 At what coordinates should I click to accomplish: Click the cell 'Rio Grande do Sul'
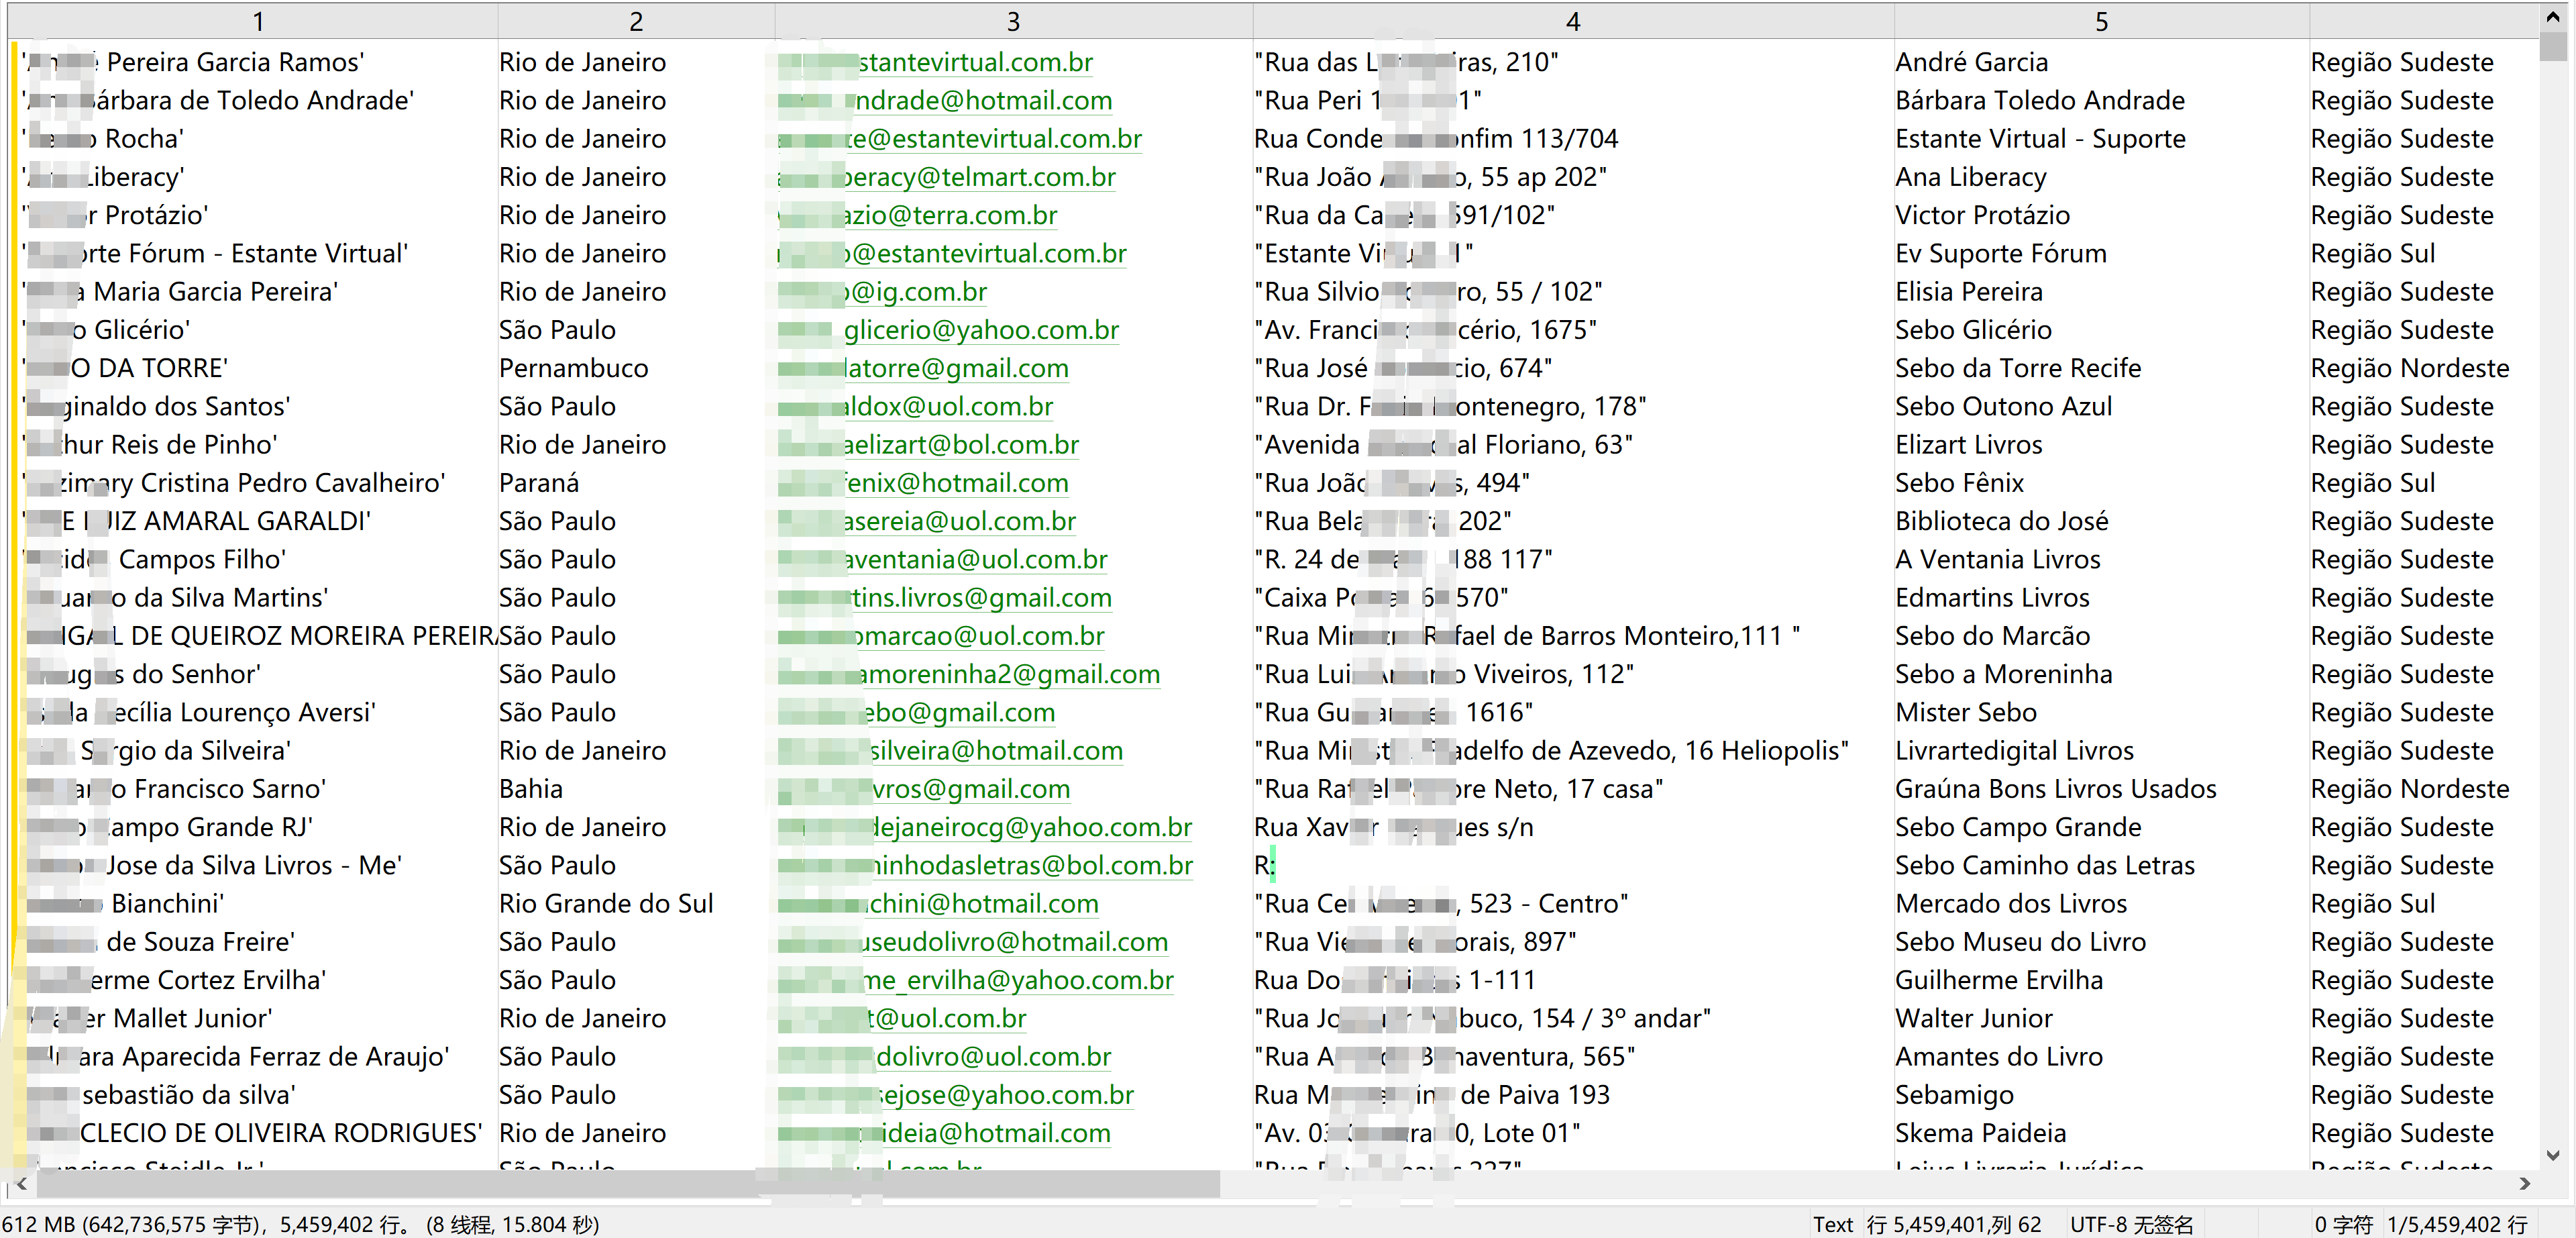coord(606,904)
